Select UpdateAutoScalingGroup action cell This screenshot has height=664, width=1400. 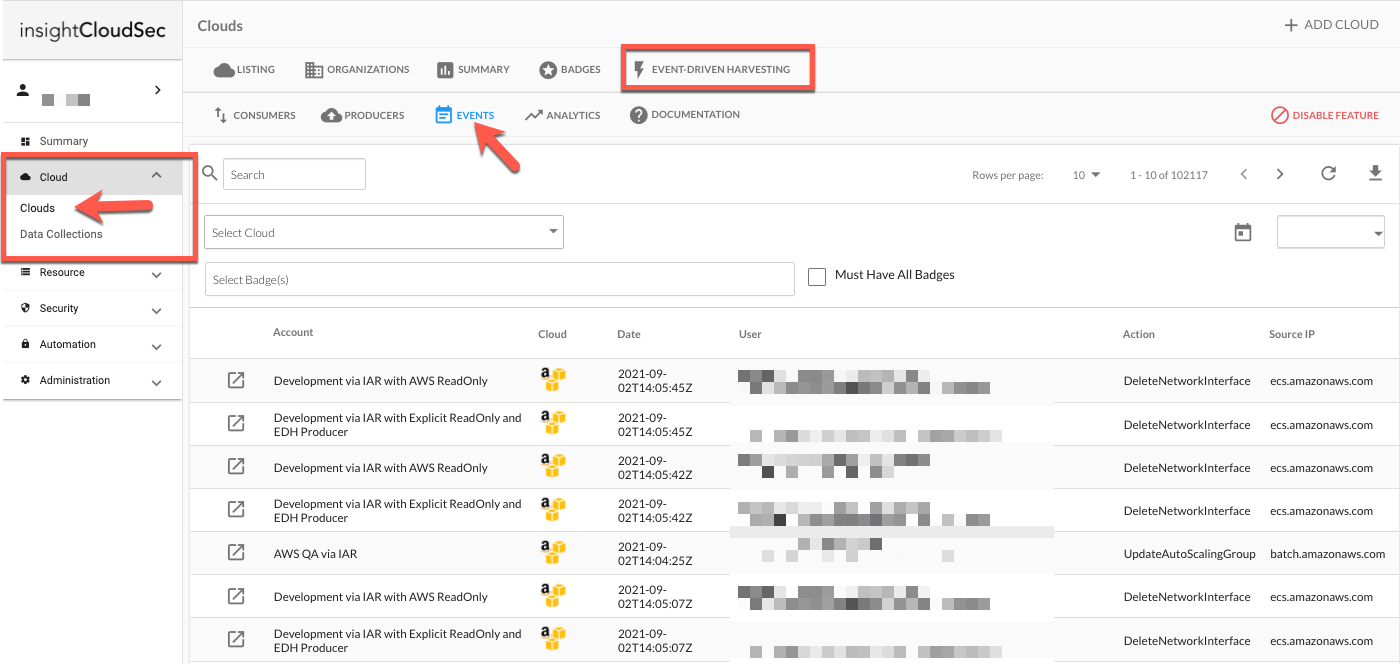(x=1189, y=553)
